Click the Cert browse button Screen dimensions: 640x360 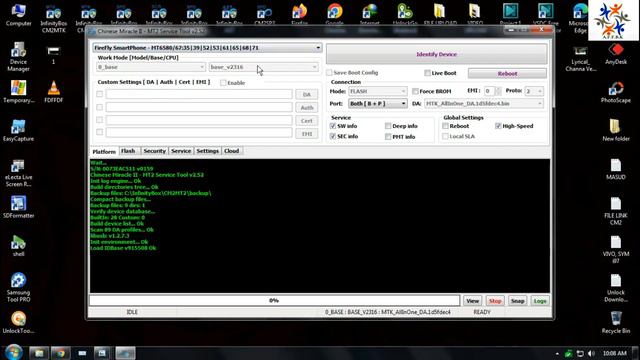point(307,121)
